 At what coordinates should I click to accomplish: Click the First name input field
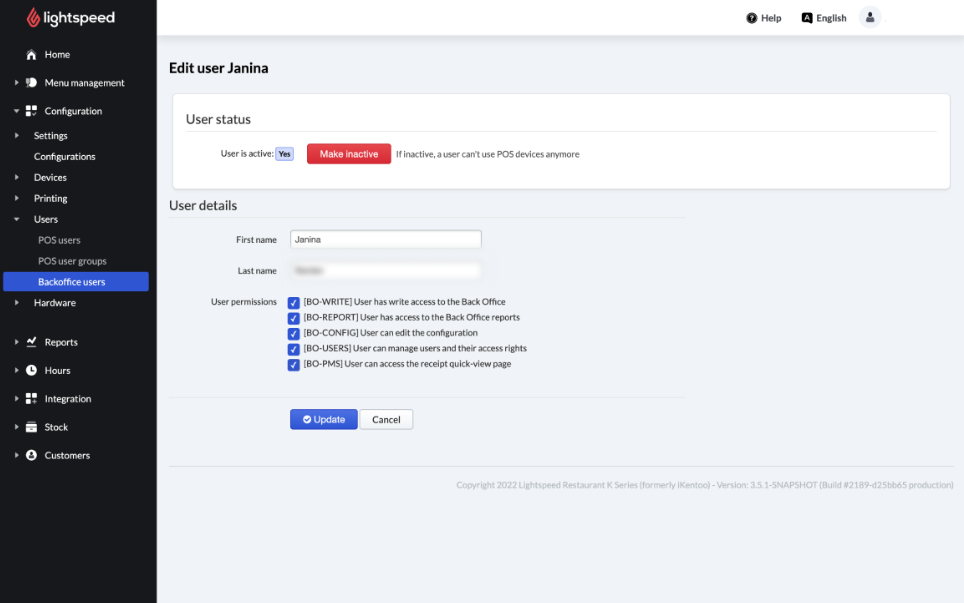pos(385,240)
